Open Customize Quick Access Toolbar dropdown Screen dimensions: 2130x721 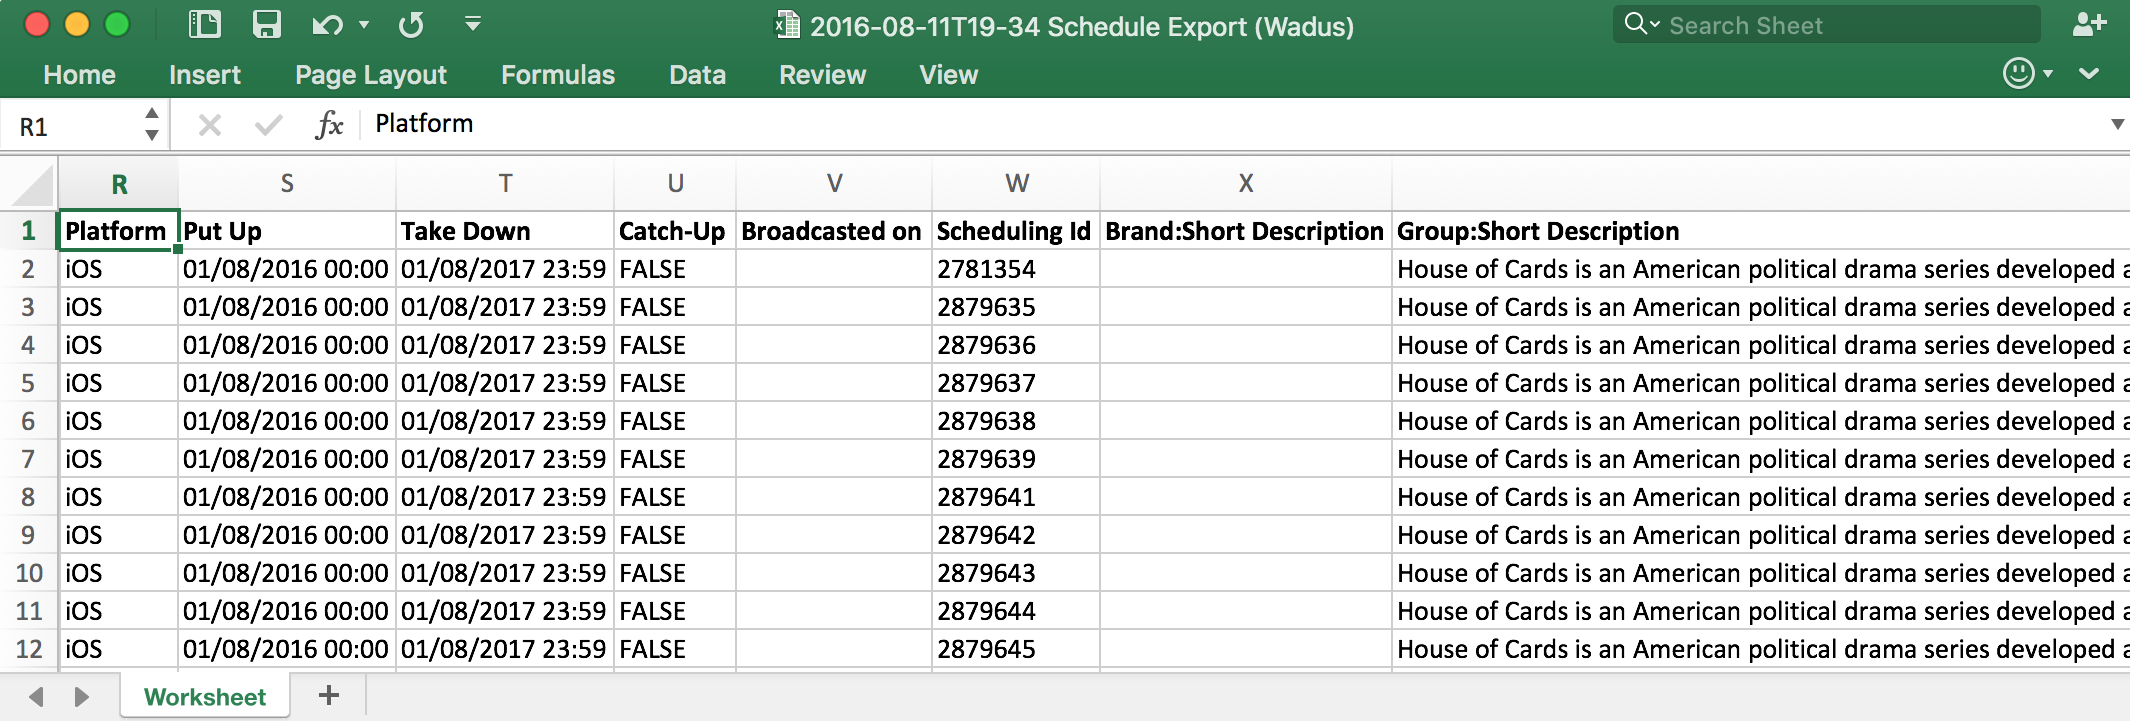tap(473, 24)
